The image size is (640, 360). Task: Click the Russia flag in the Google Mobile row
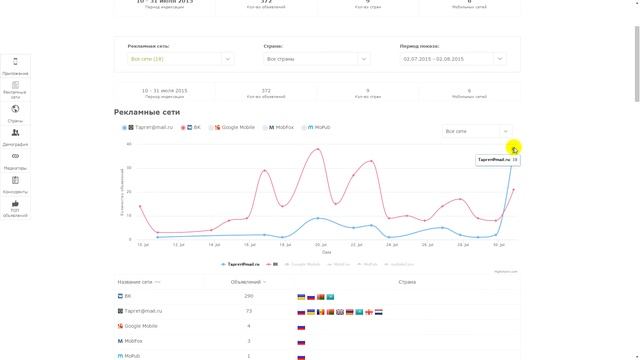(x=301, y=327)
